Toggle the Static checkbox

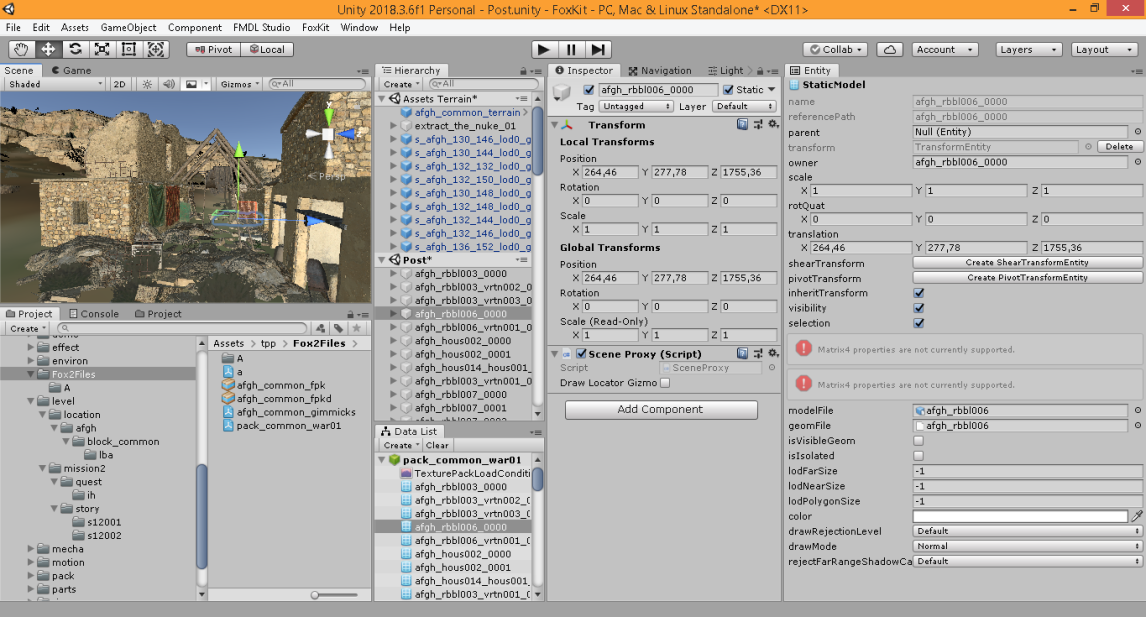[728, 89]
